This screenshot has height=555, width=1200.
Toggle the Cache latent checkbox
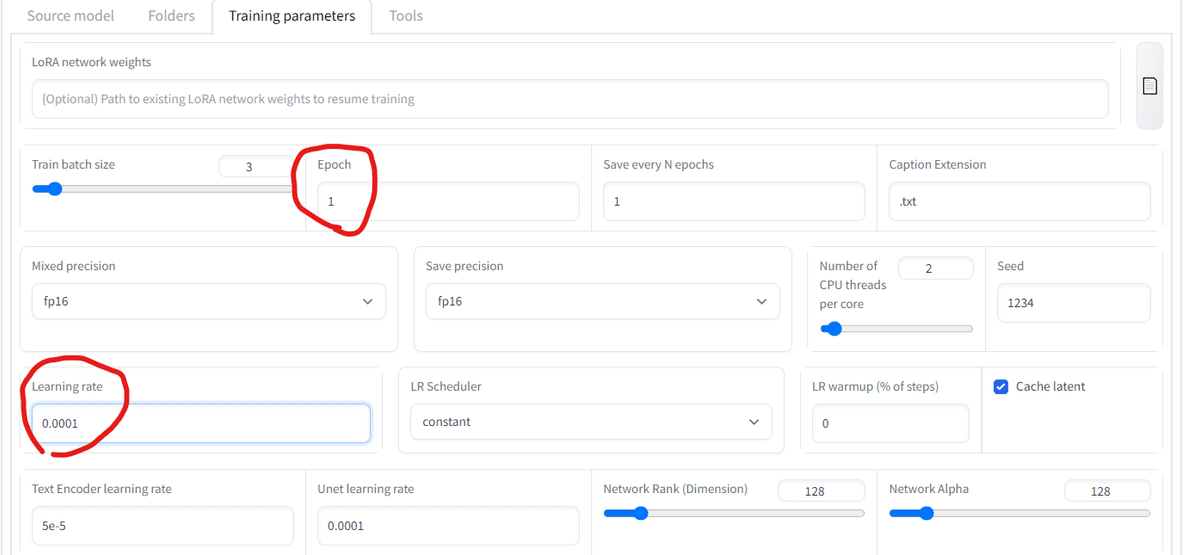pyautogui.click(x=1001, y=387)
